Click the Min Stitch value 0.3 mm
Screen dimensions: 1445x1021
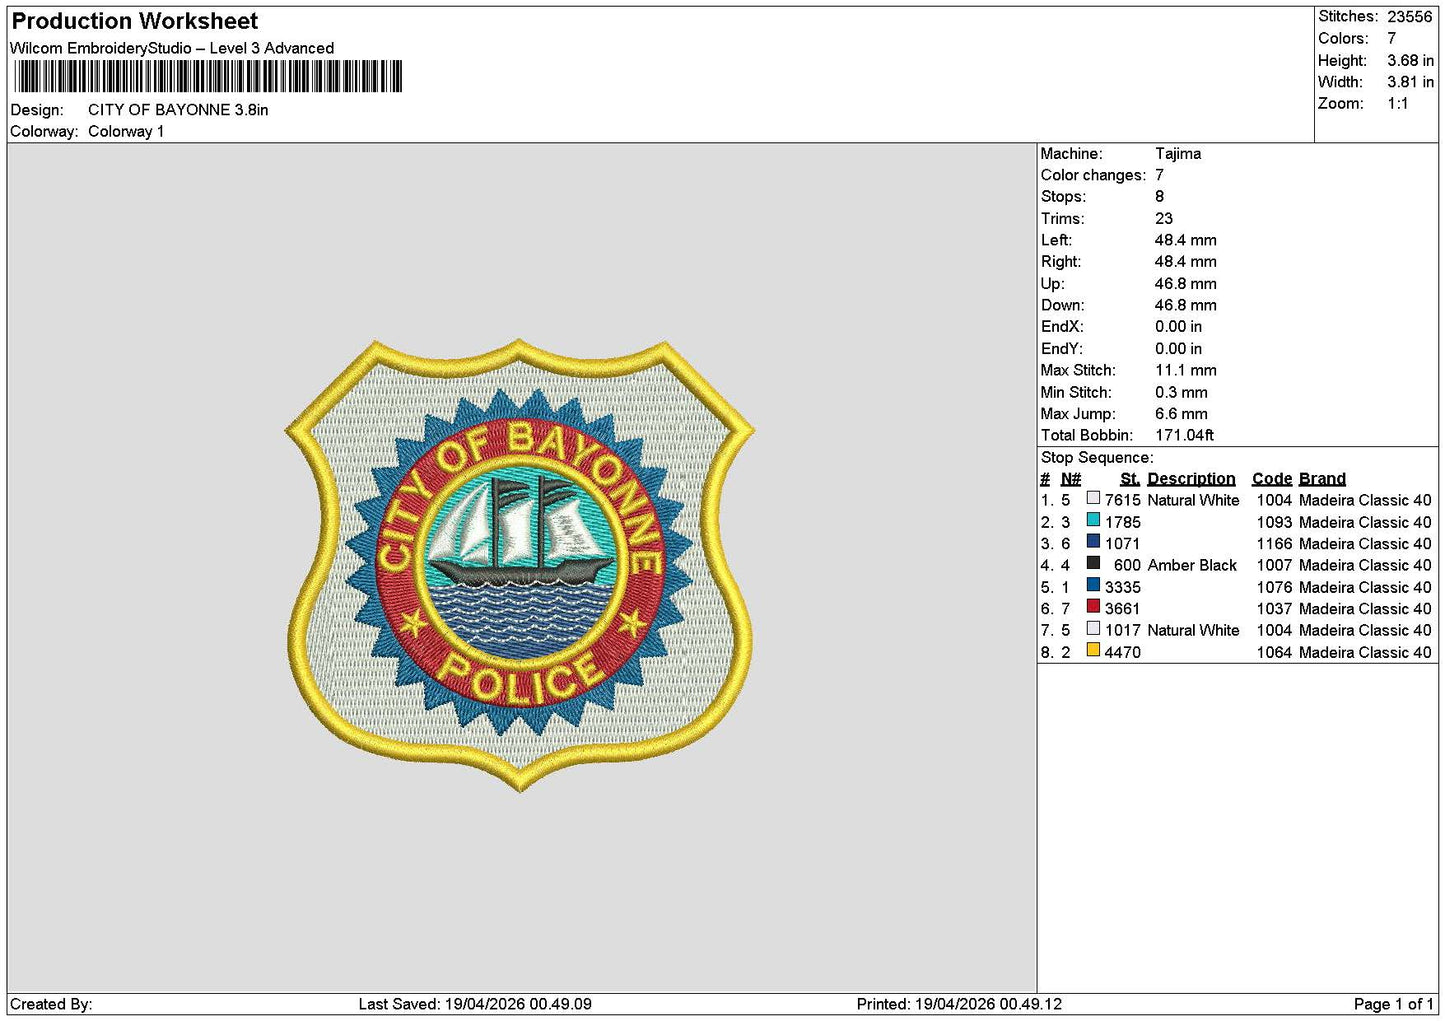tap(1181, 393)
